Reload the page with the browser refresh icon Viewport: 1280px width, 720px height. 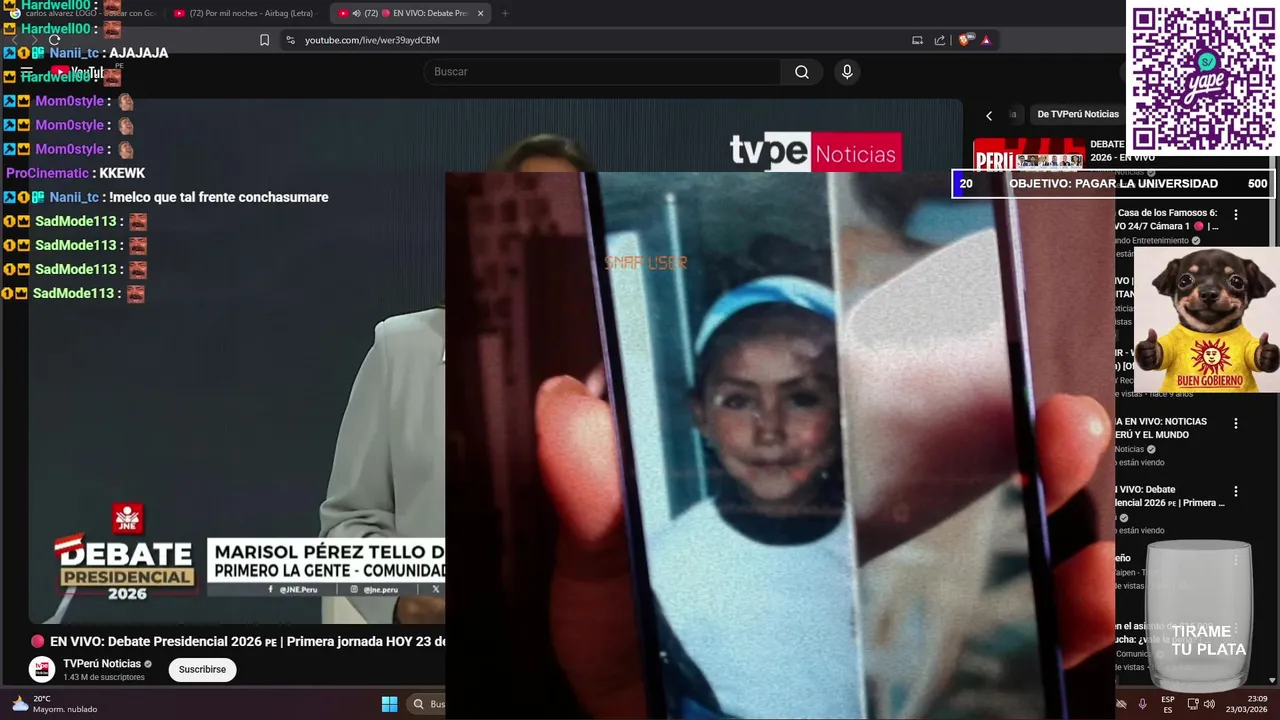pos(55,40)
